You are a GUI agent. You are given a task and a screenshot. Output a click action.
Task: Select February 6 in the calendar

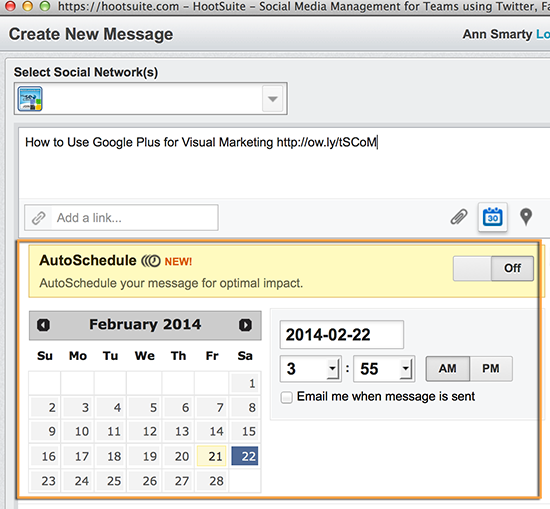[x=178, y=407]
